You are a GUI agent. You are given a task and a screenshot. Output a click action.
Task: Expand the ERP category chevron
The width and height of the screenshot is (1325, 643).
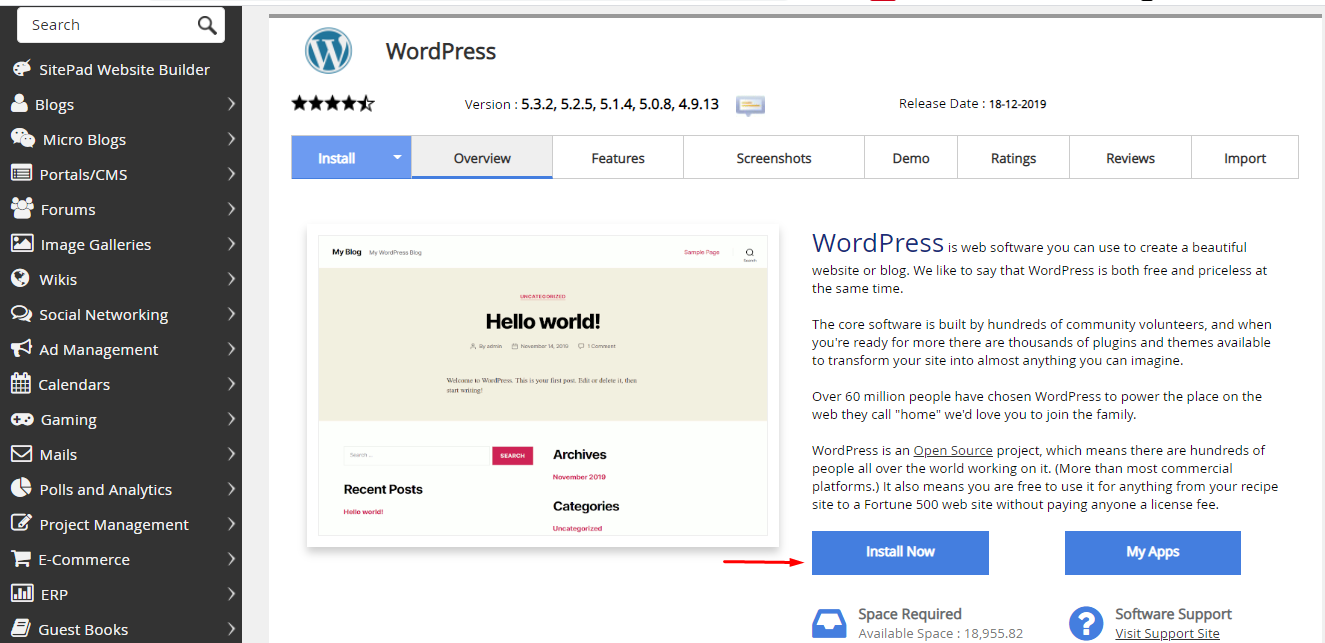[231, 594]
